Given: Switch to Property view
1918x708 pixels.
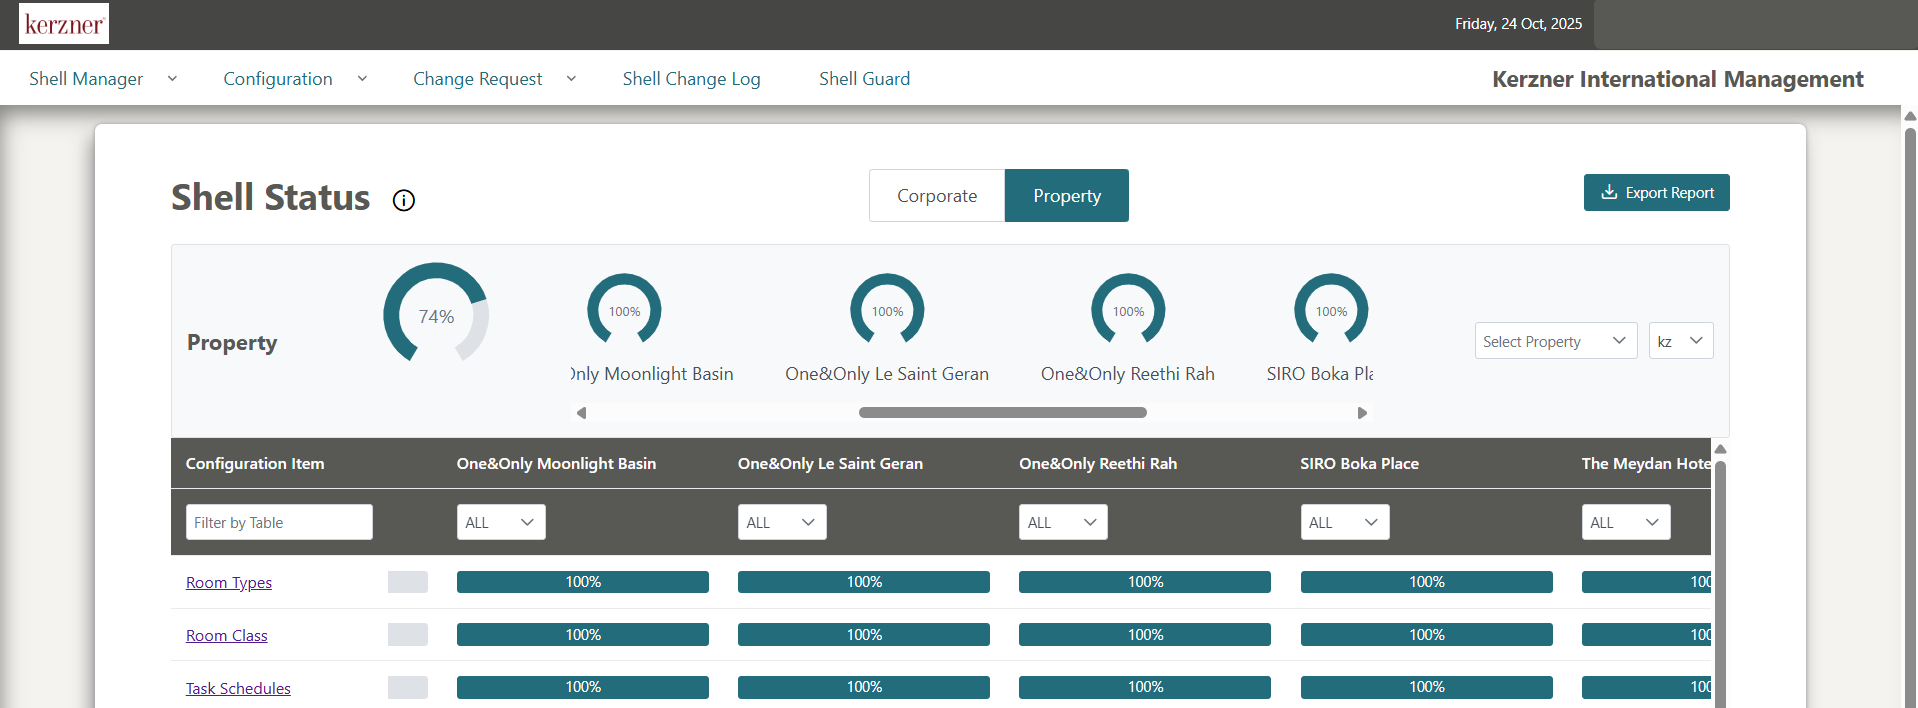Looking at the screenshot, I should 1066,196.
